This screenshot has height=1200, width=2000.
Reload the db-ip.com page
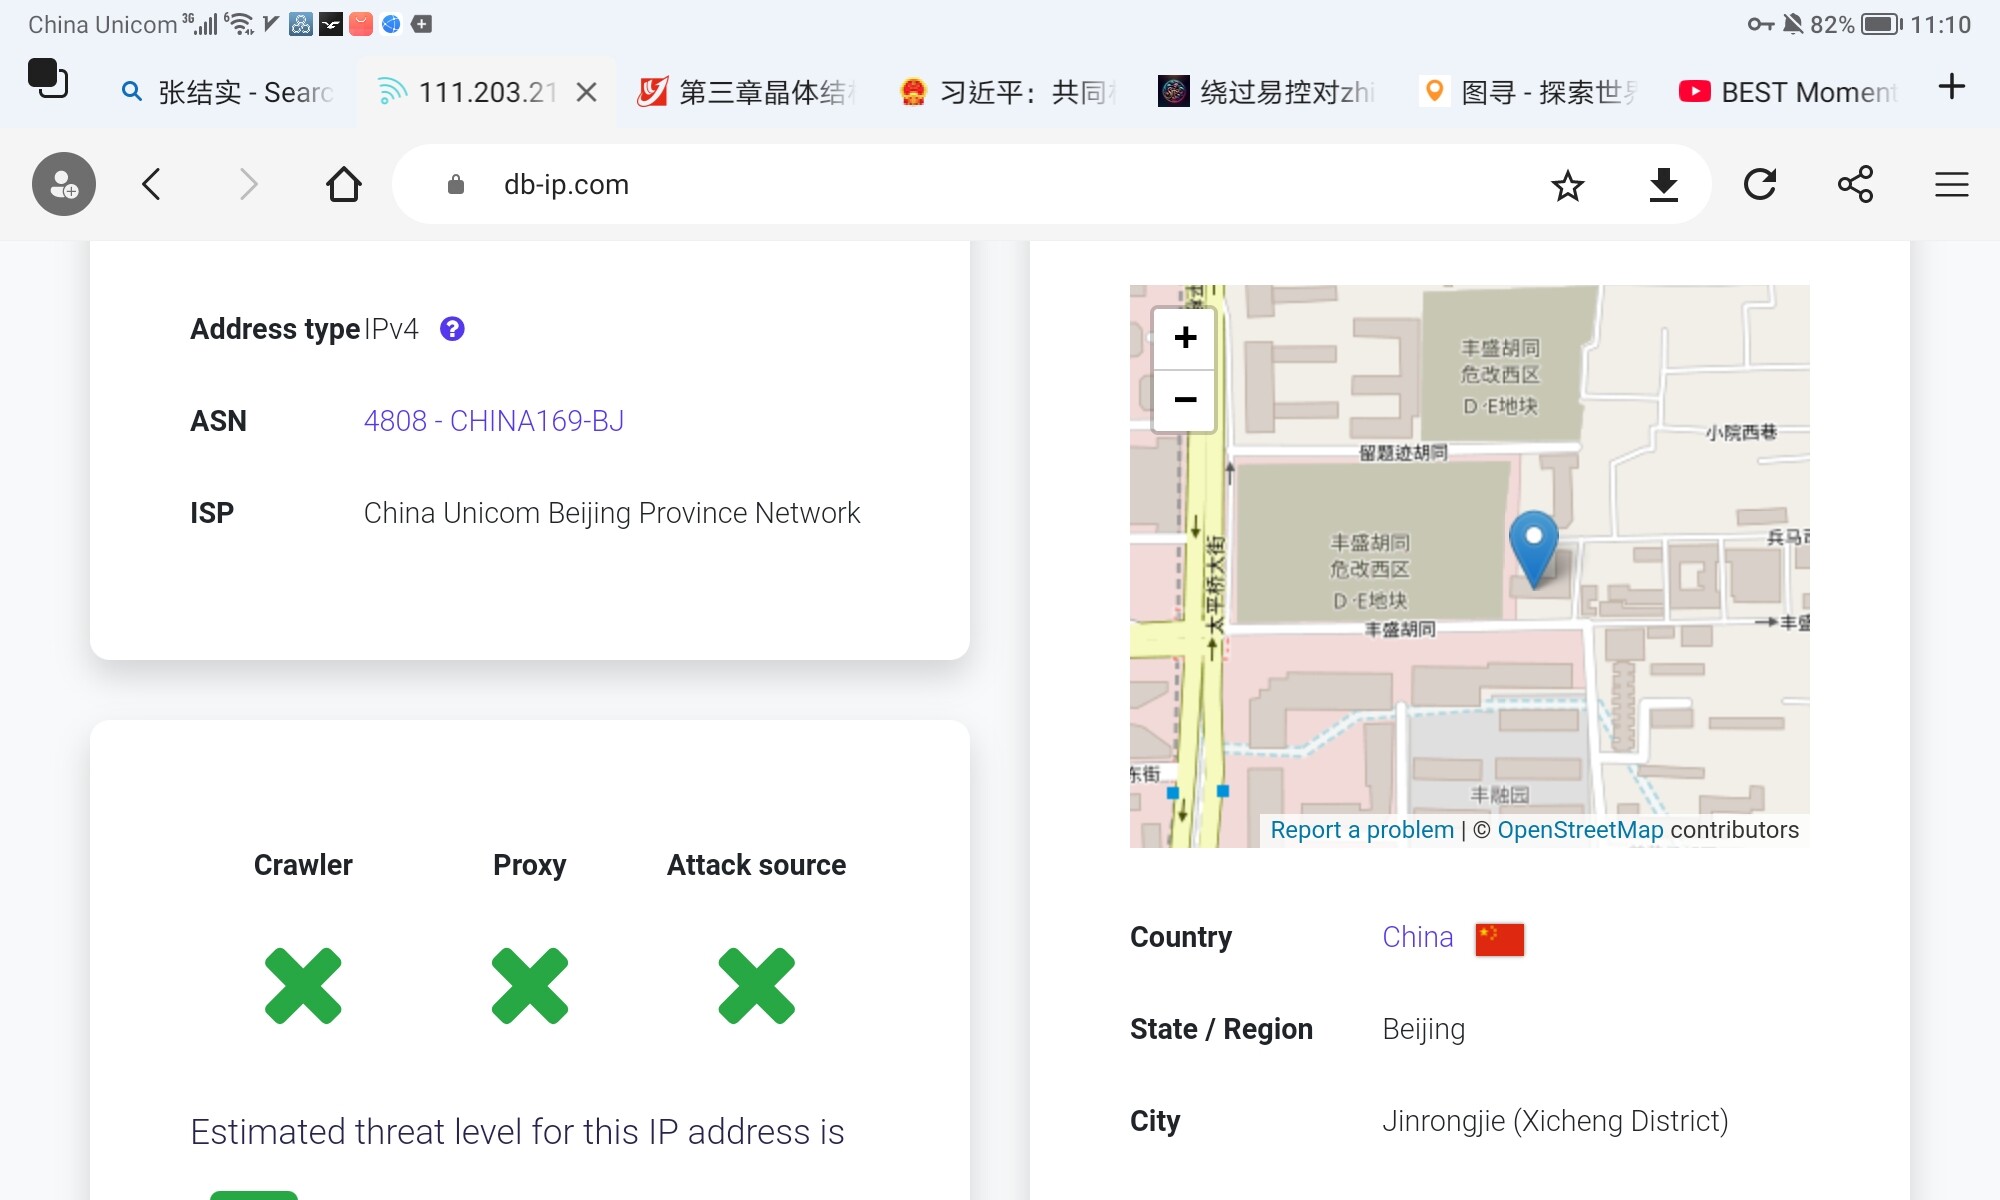pyautogui.click(x=1759, y=185)
